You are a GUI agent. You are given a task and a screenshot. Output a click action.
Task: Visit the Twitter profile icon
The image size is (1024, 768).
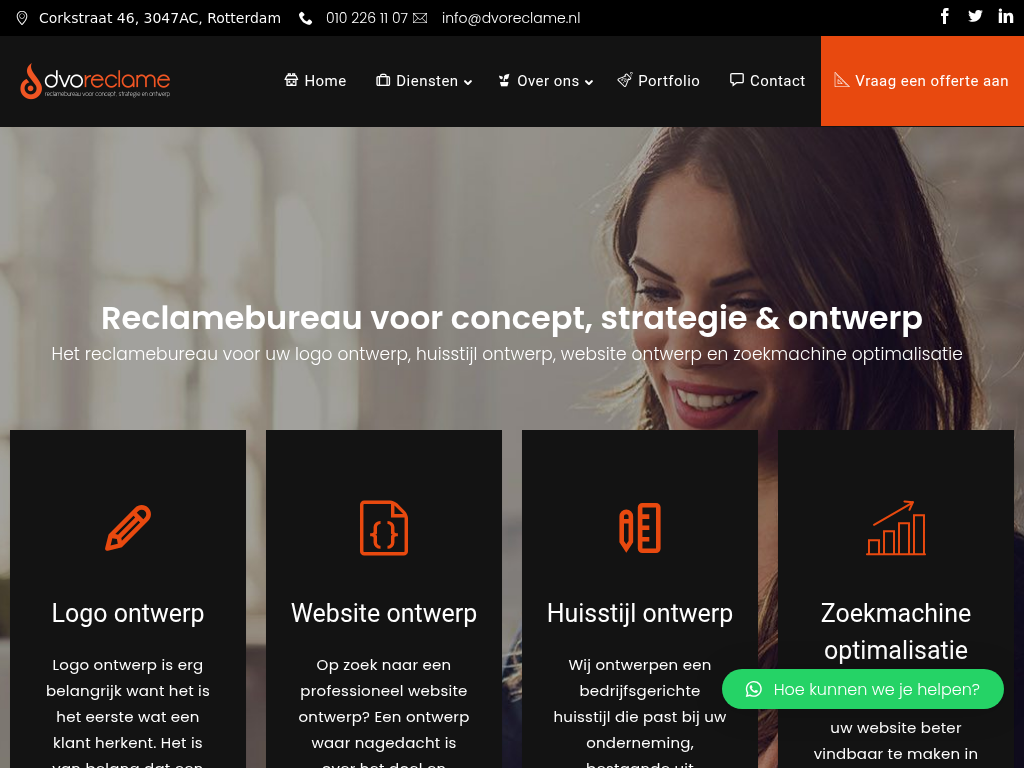975,16
